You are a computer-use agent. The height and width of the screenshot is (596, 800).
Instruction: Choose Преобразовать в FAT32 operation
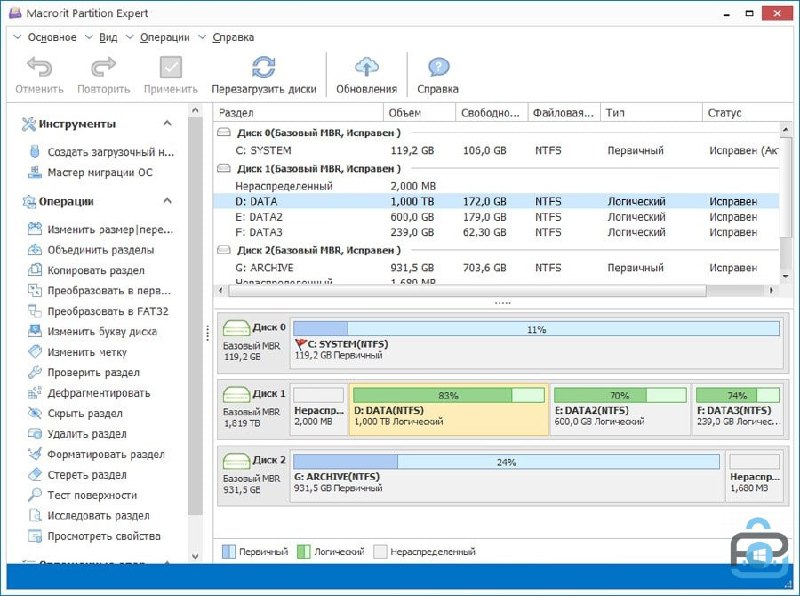coord(98,311)
